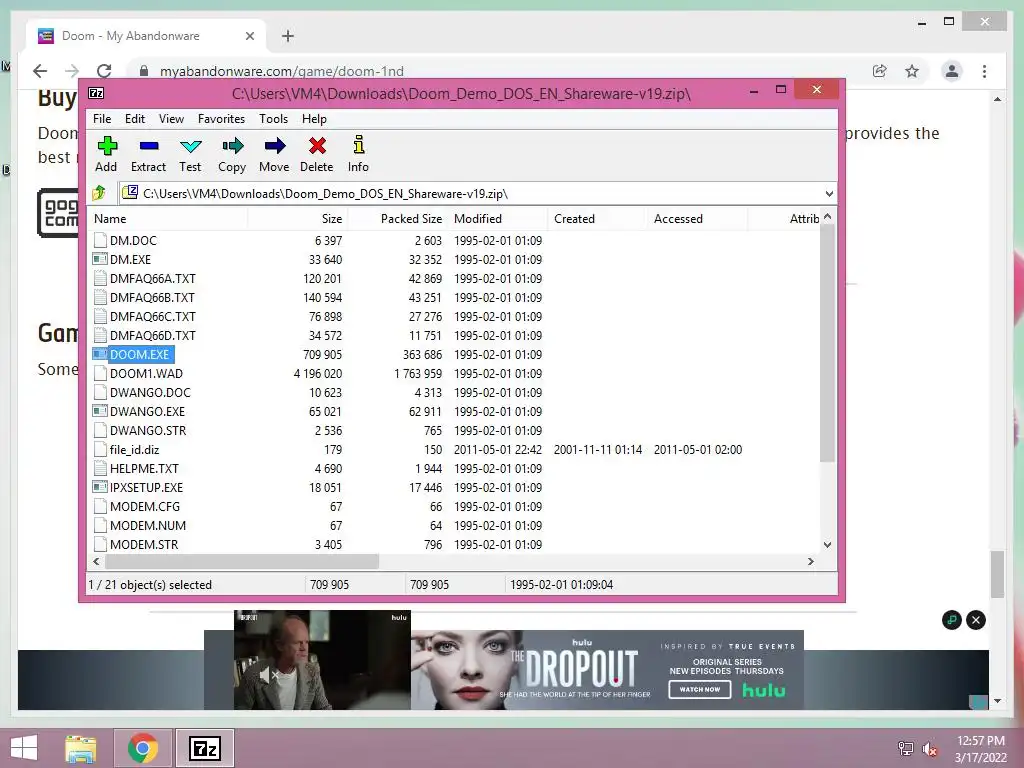Click the taskbar clock 12:57 PM
Image resolution: width=1024 pixels, height=768 pixels.
980,741
